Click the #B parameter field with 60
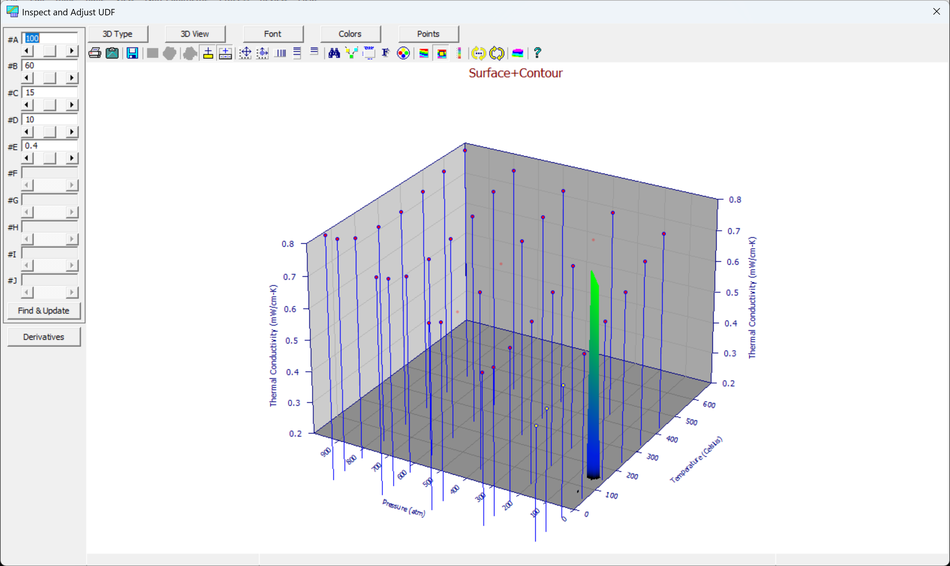Viewport: 950px width, 566px height. click(50, 65)
